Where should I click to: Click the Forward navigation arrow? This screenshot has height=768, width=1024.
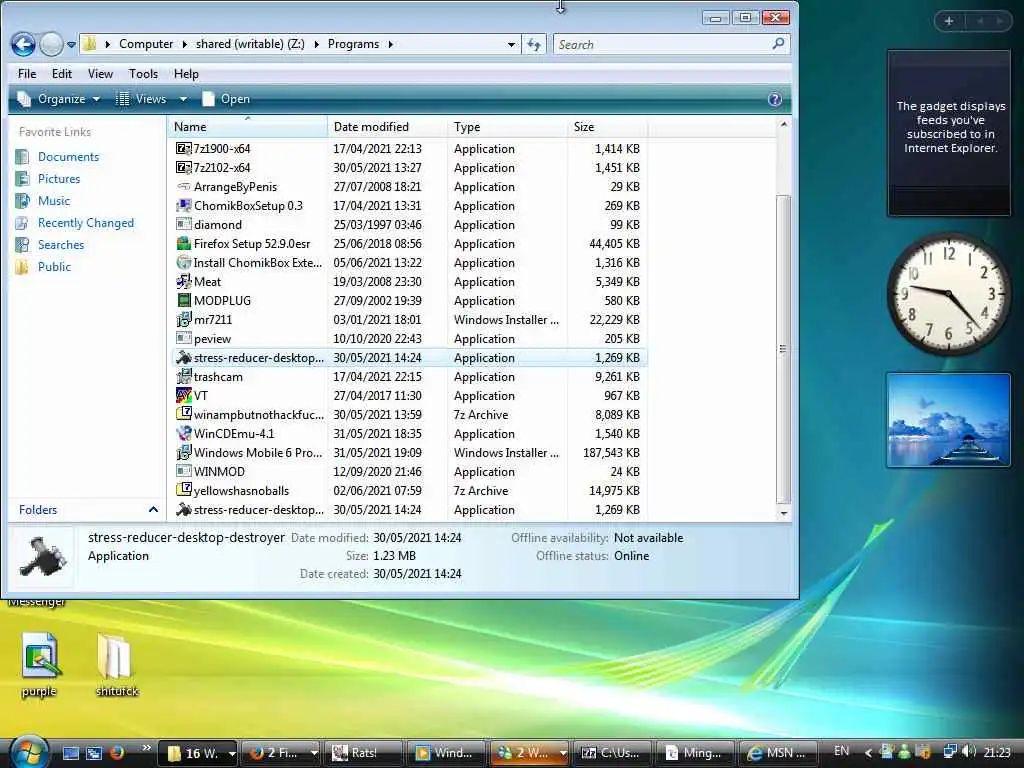51,44
